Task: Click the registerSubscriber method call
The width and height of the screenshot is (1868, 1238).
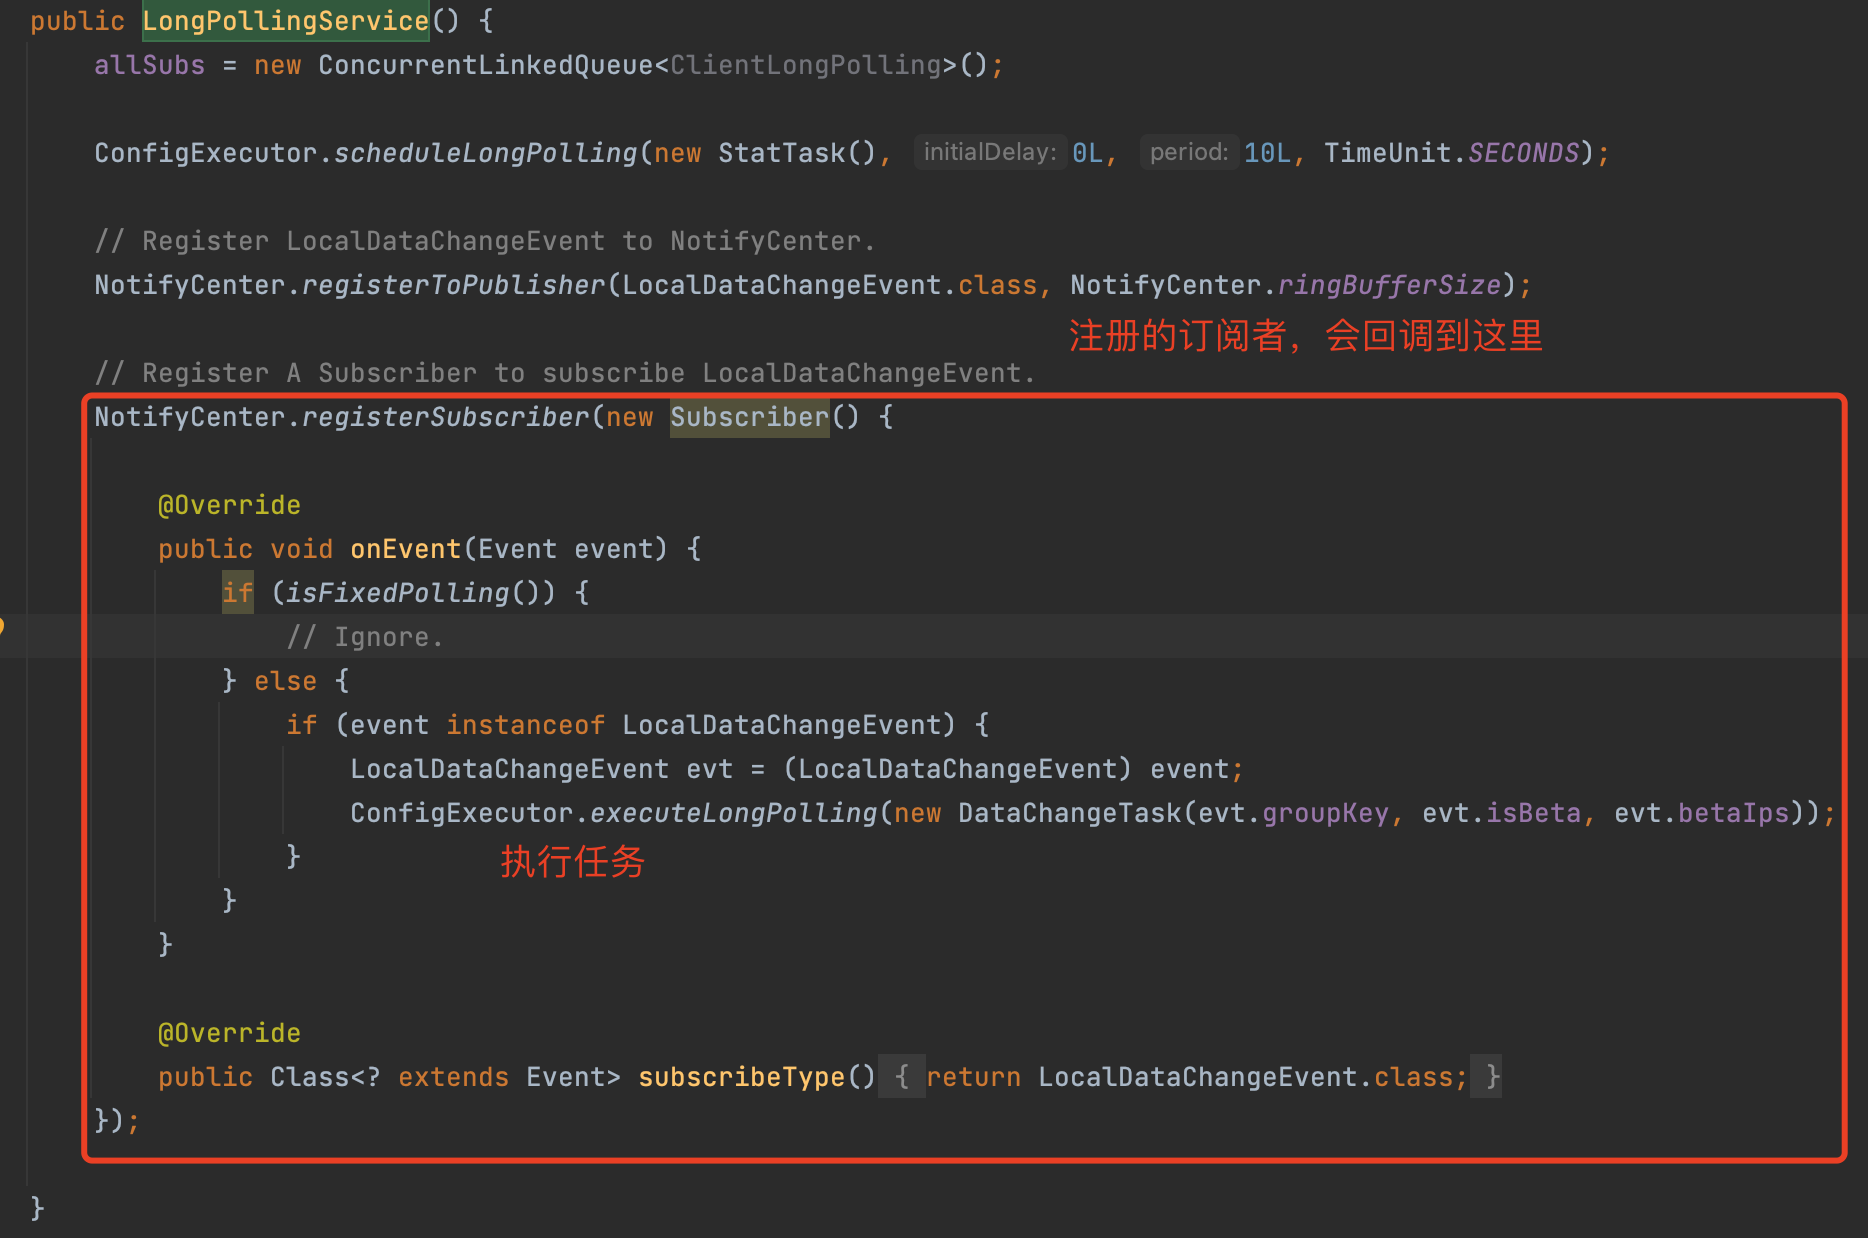Action: pos(445,417)
